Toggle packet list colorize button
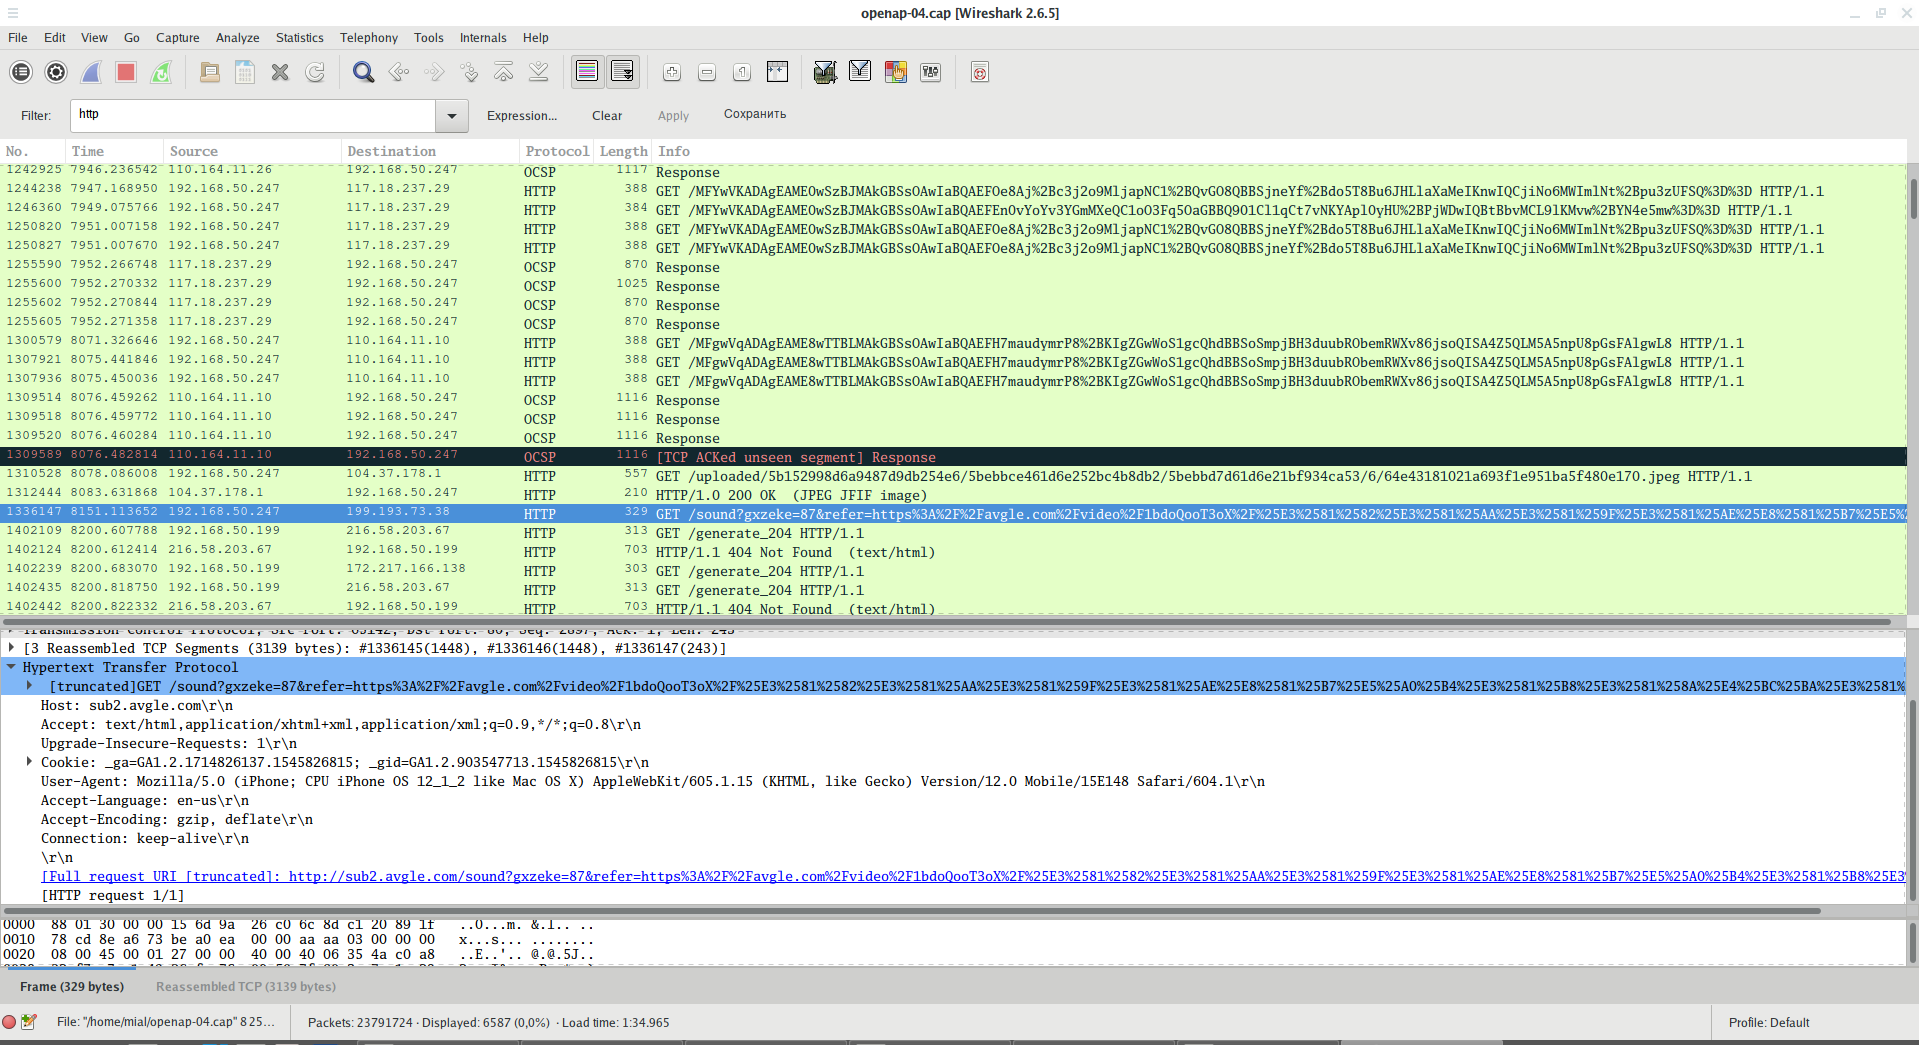The height and width of the screenshot is (1045, 1919). [x=587, y=72]
